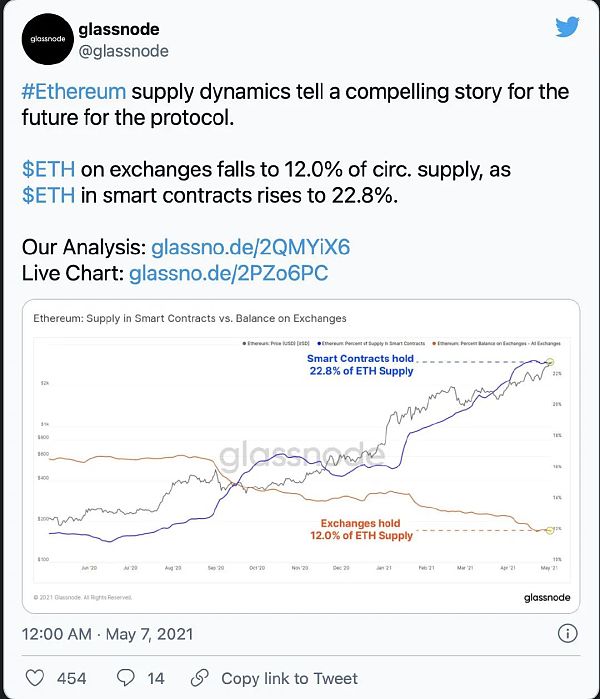Click the Twitter bird logo

click(567, 27)
